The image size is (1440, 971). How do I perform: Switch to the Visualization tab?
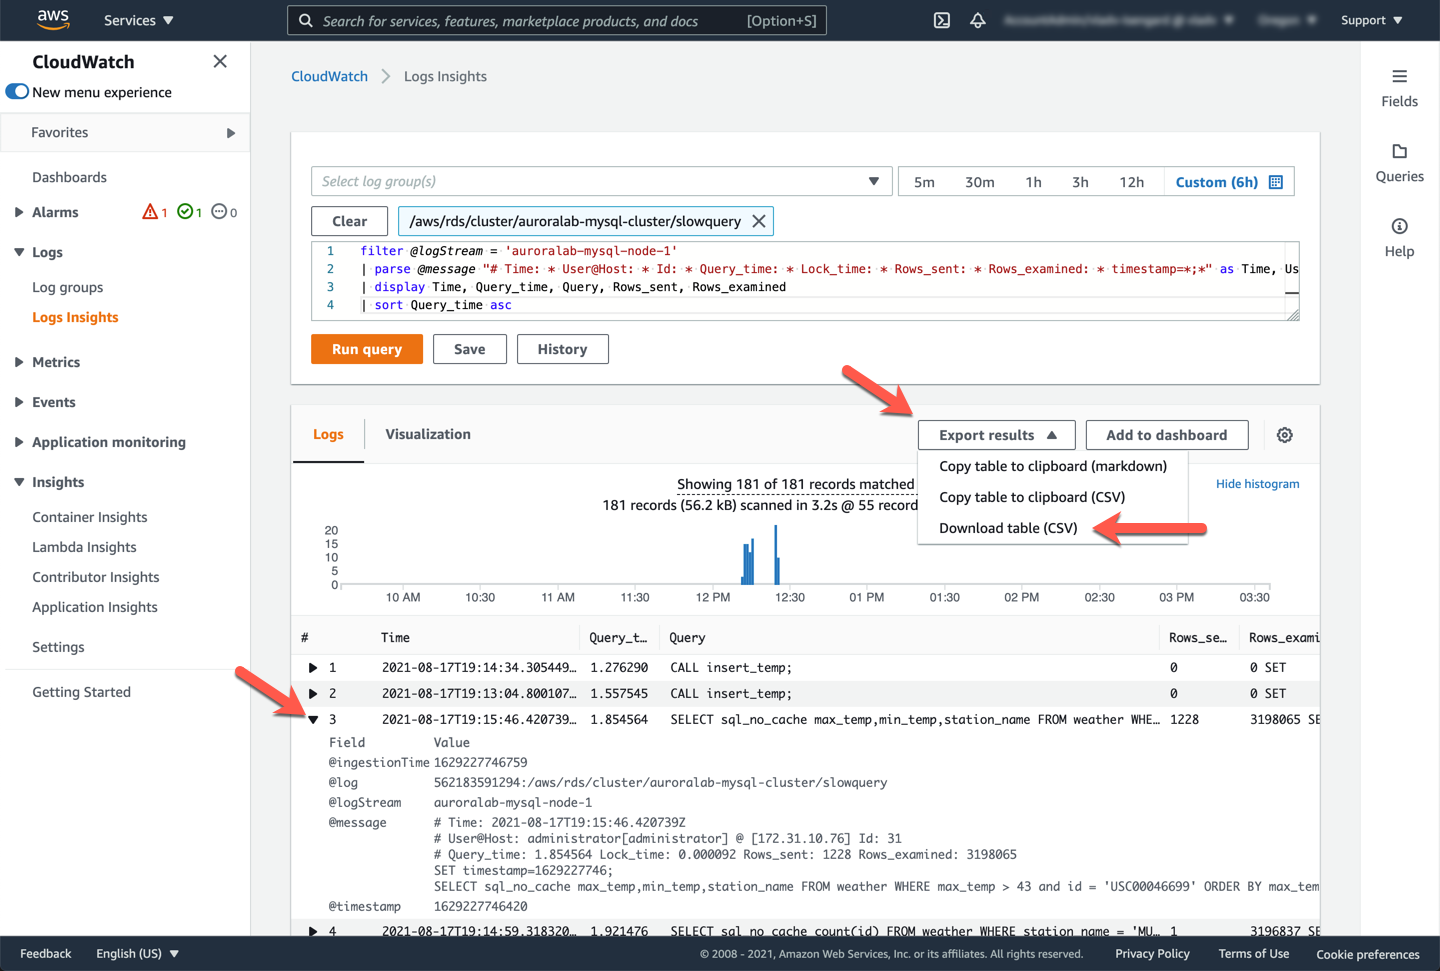(x=428, y=434)
